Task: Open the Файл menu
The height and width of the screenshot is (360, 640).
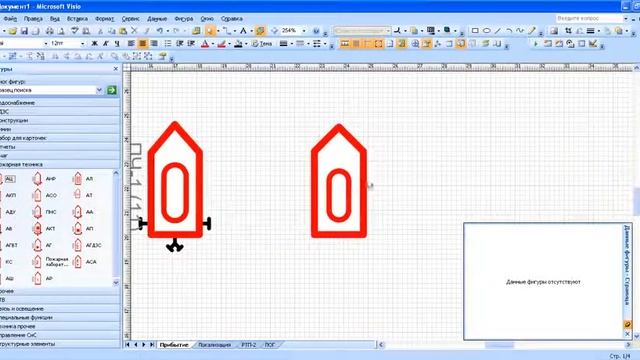Action: coord(9,19)
